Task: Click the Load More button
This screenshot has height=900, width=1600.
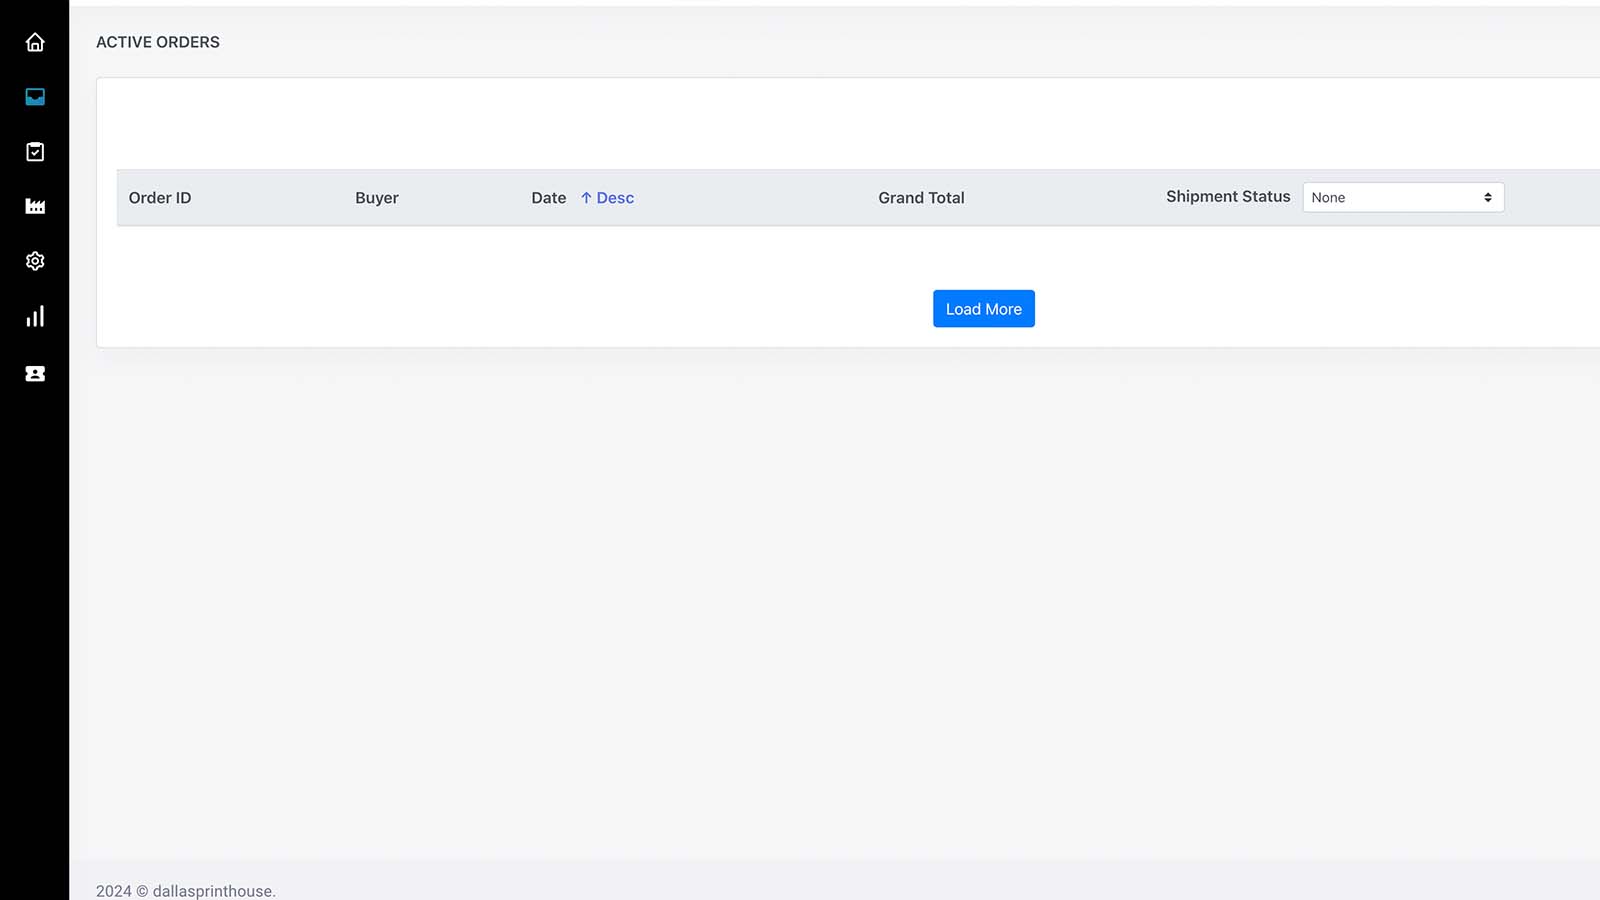Action: (x=984, y=309)
